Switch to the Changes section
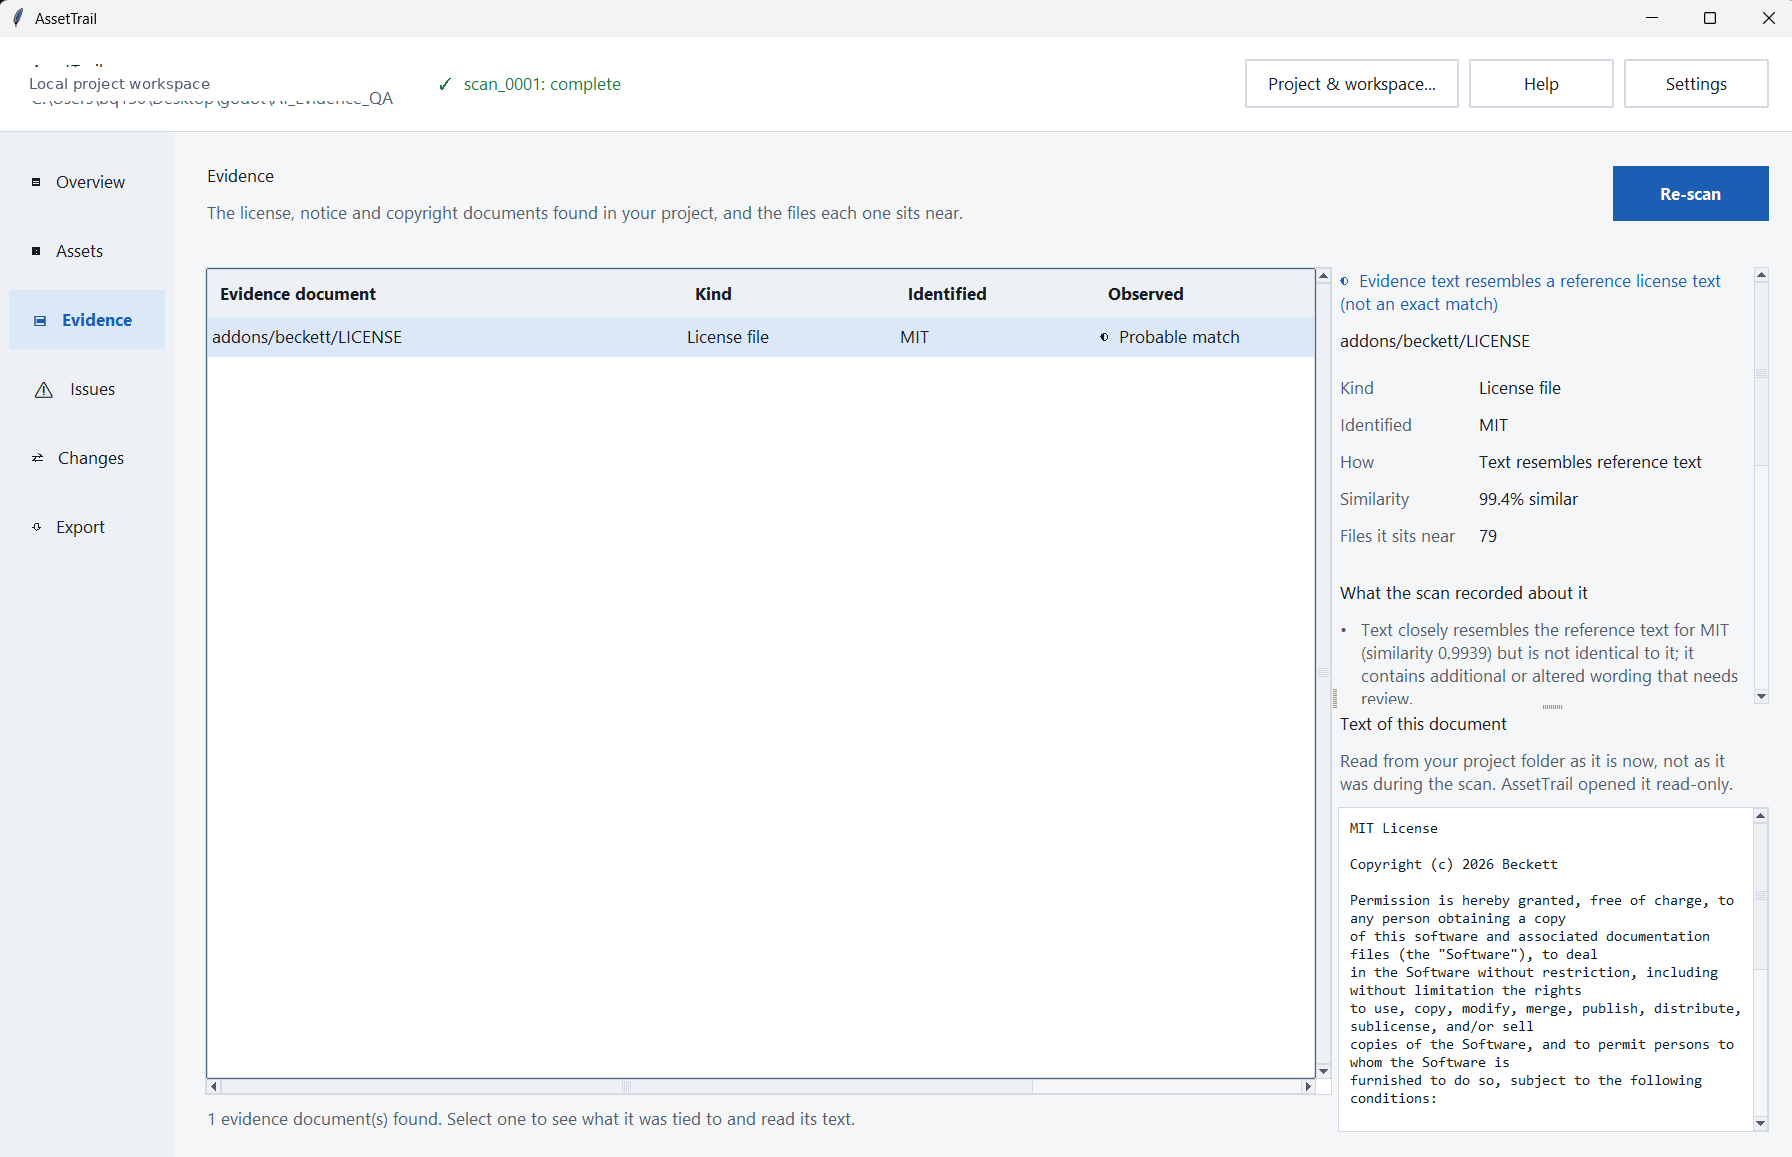This screenshot has width=1792, height=1157. (87, 458)
